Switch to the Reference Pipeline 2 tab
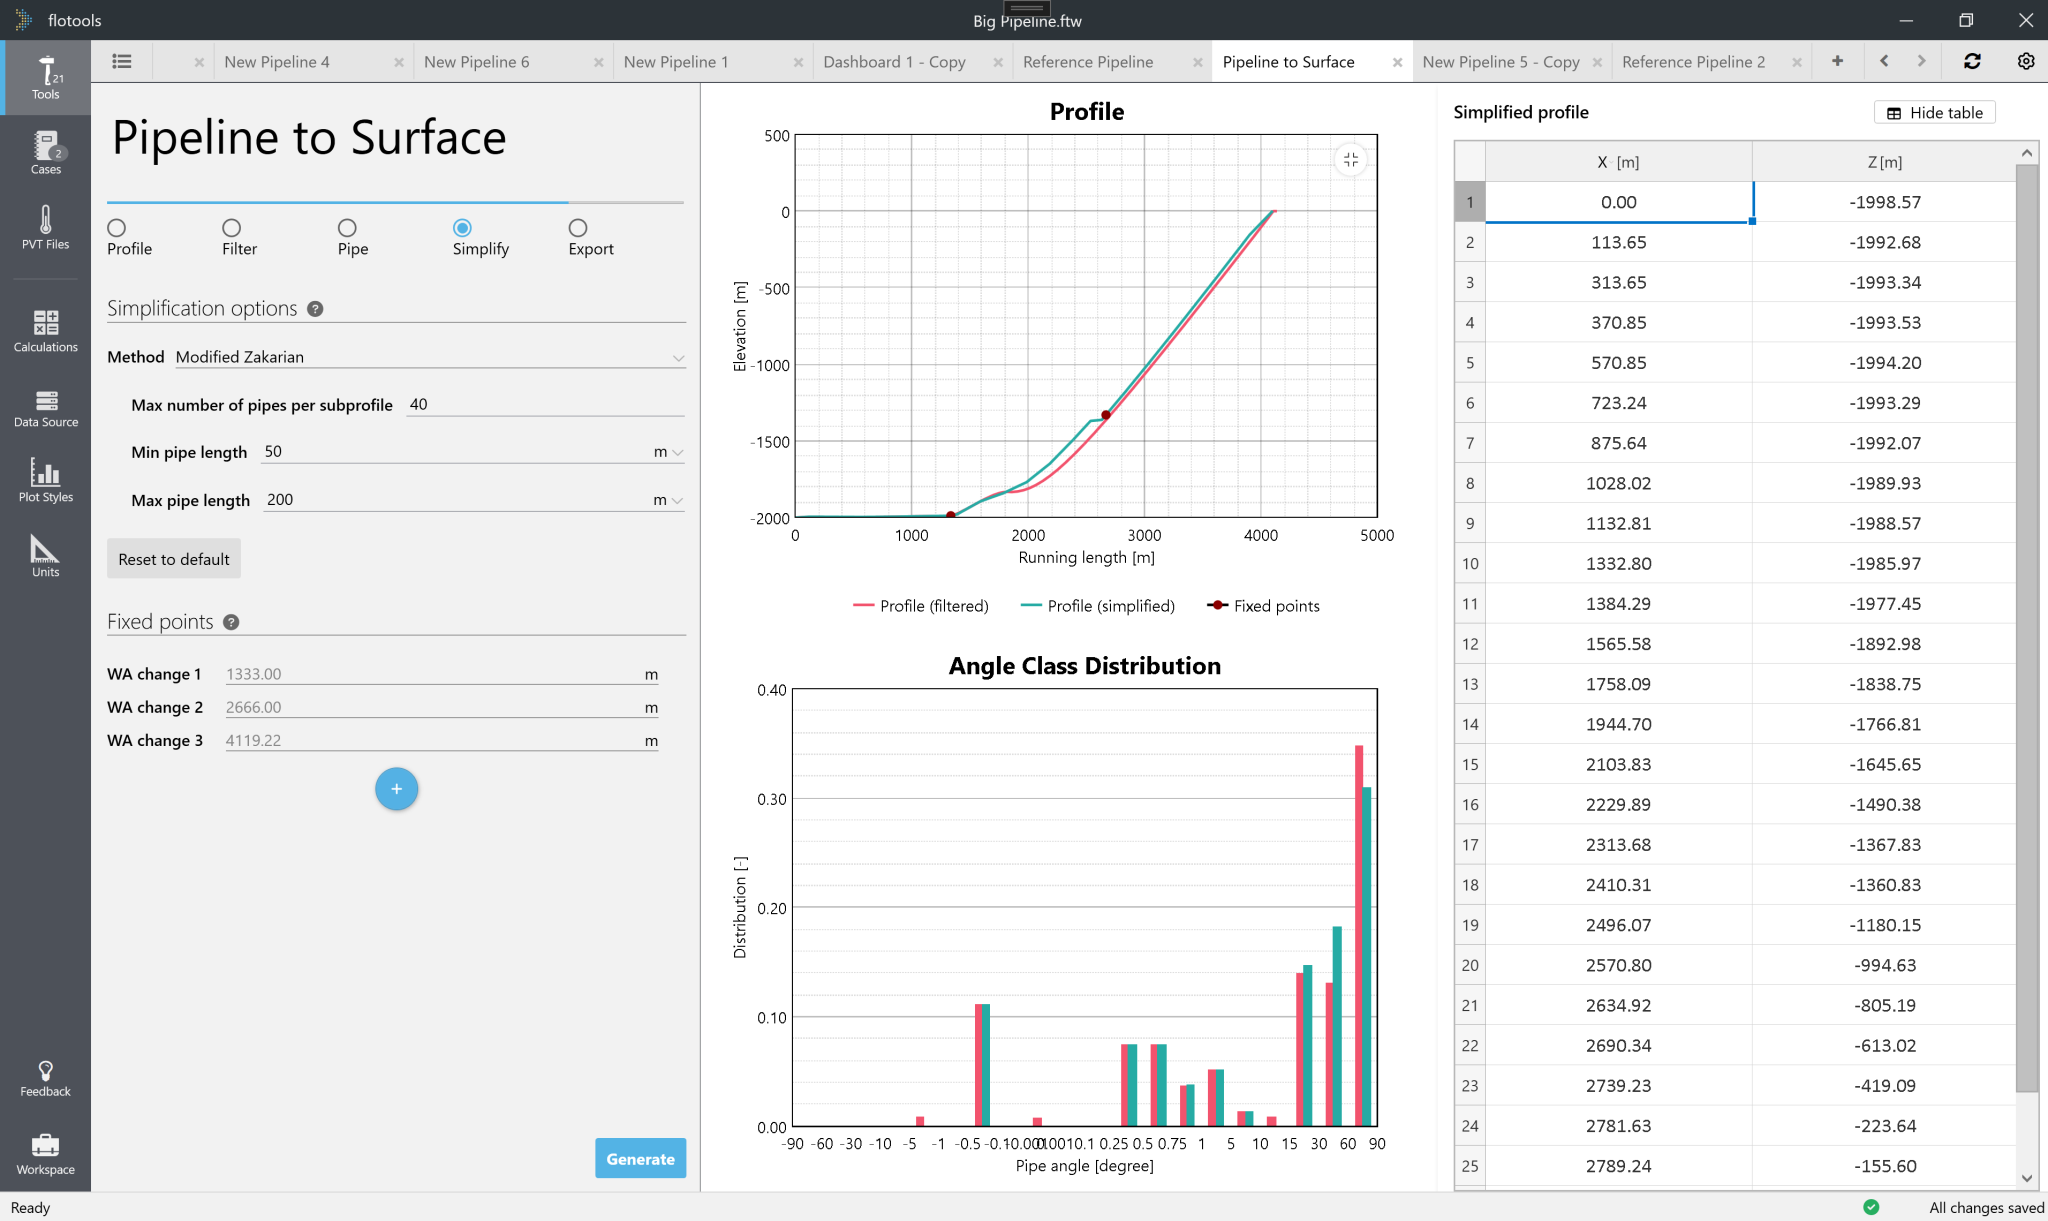Image resolution: width=2048 pixels, height=1221 pixels. tap(1695, 61)
